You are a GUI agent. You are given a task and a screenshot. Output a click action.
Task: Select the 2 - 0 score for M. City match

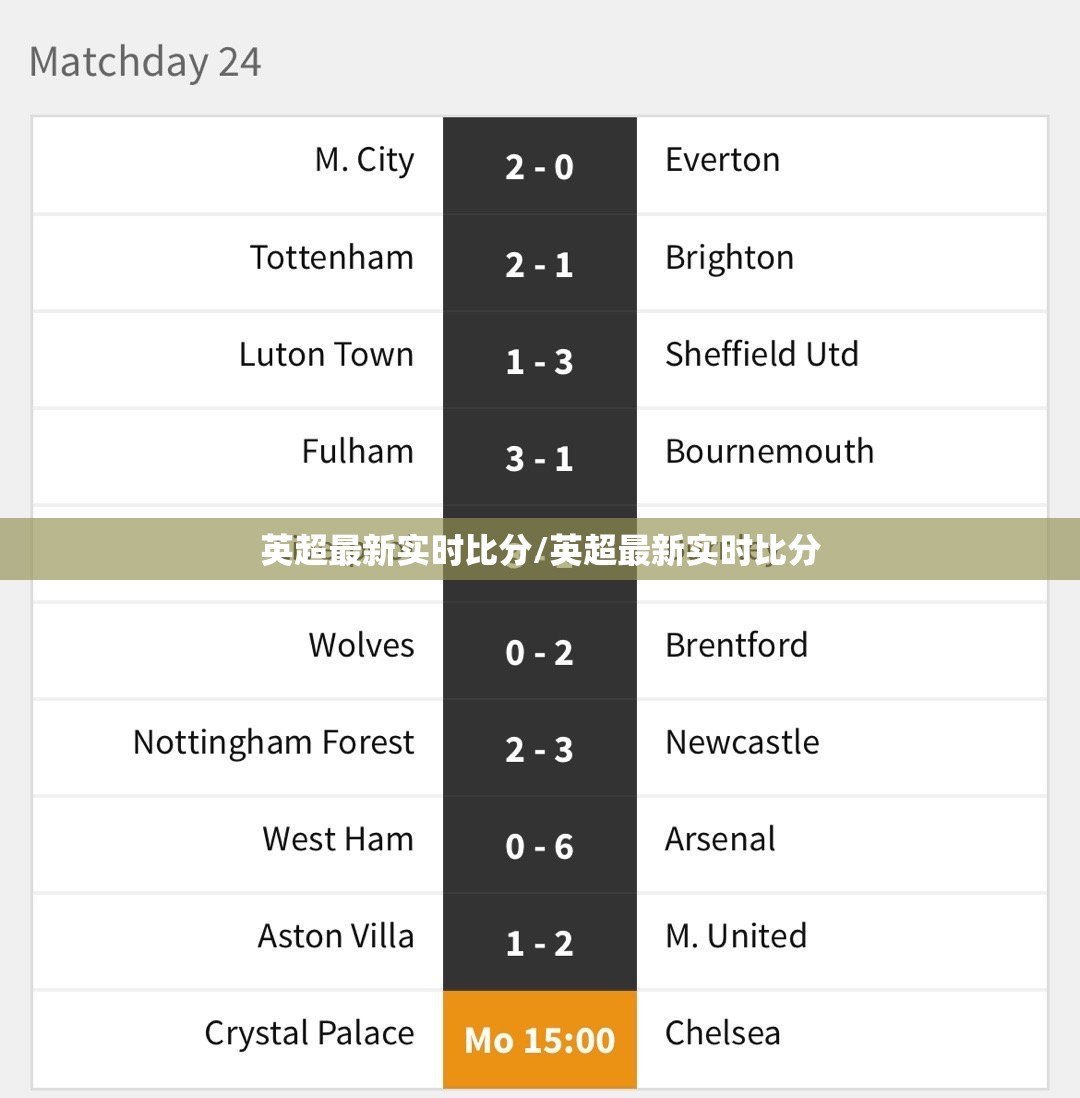(x=539, y=167)
